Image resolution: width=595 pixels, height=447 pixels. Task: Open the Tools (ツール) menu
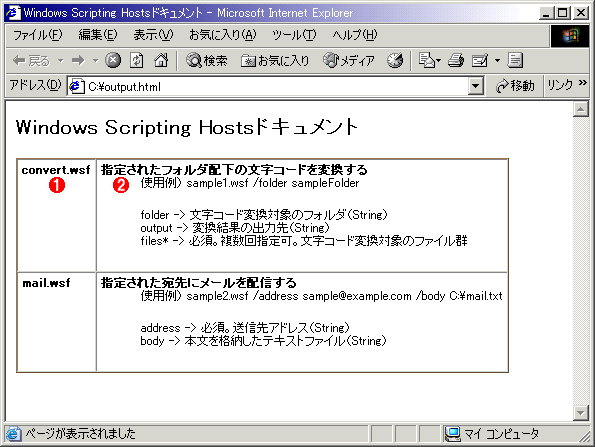(x=294, y=35)
